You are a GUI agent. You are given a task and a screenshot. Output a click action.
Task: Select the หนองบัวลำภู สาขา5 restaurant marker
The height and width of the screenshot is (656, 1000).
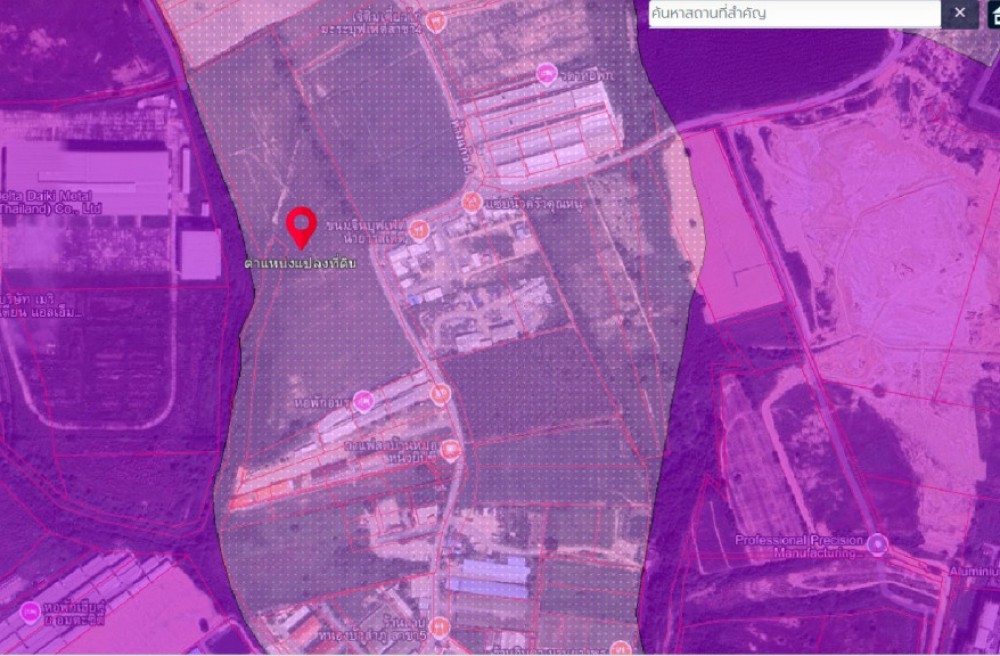(x=438, y=628)
